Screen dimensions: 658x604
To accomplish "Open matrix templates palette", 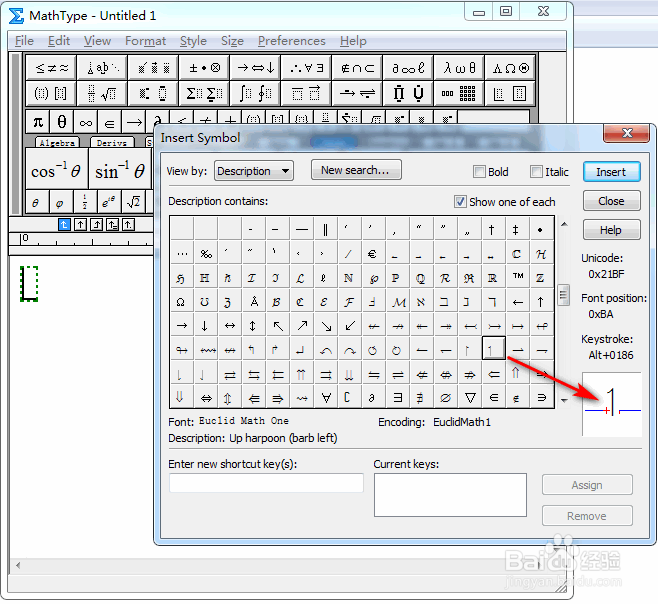I will tap(459, 93).
